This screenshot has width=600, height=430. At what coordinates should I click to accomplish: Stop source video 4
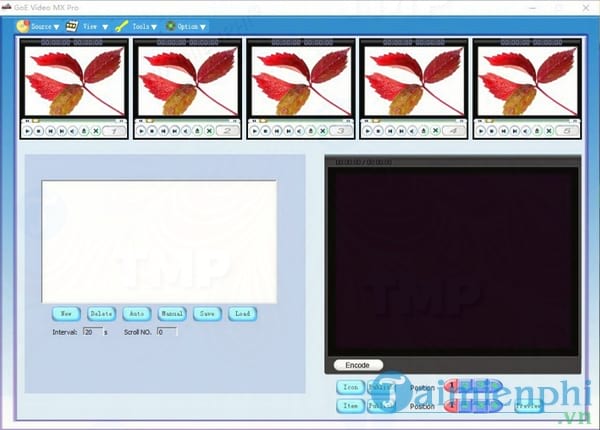[378, 131]
